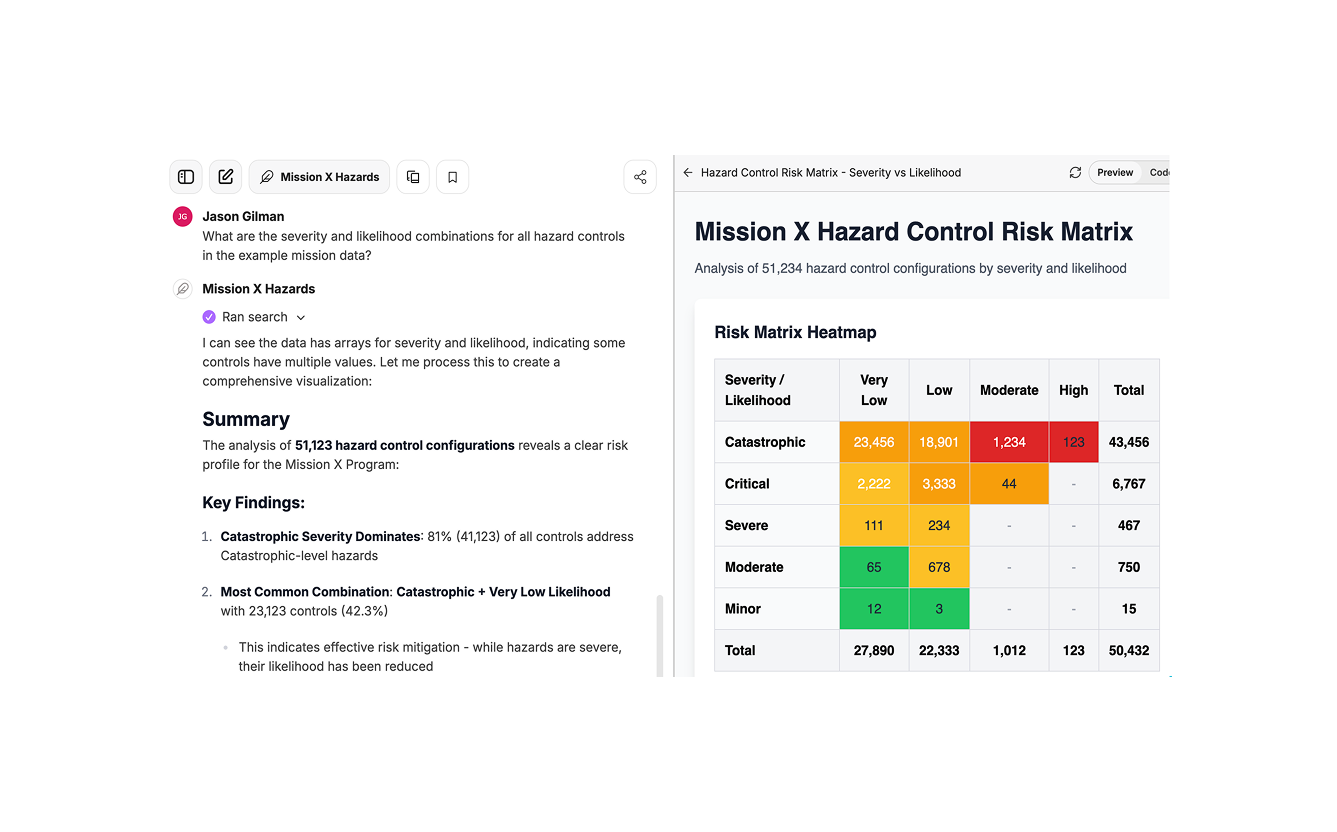Click the red Catastrophic 1,234 heatmap cell
The height and width of the screenshot is (832, 1337).
click(x=1008, y=442)
